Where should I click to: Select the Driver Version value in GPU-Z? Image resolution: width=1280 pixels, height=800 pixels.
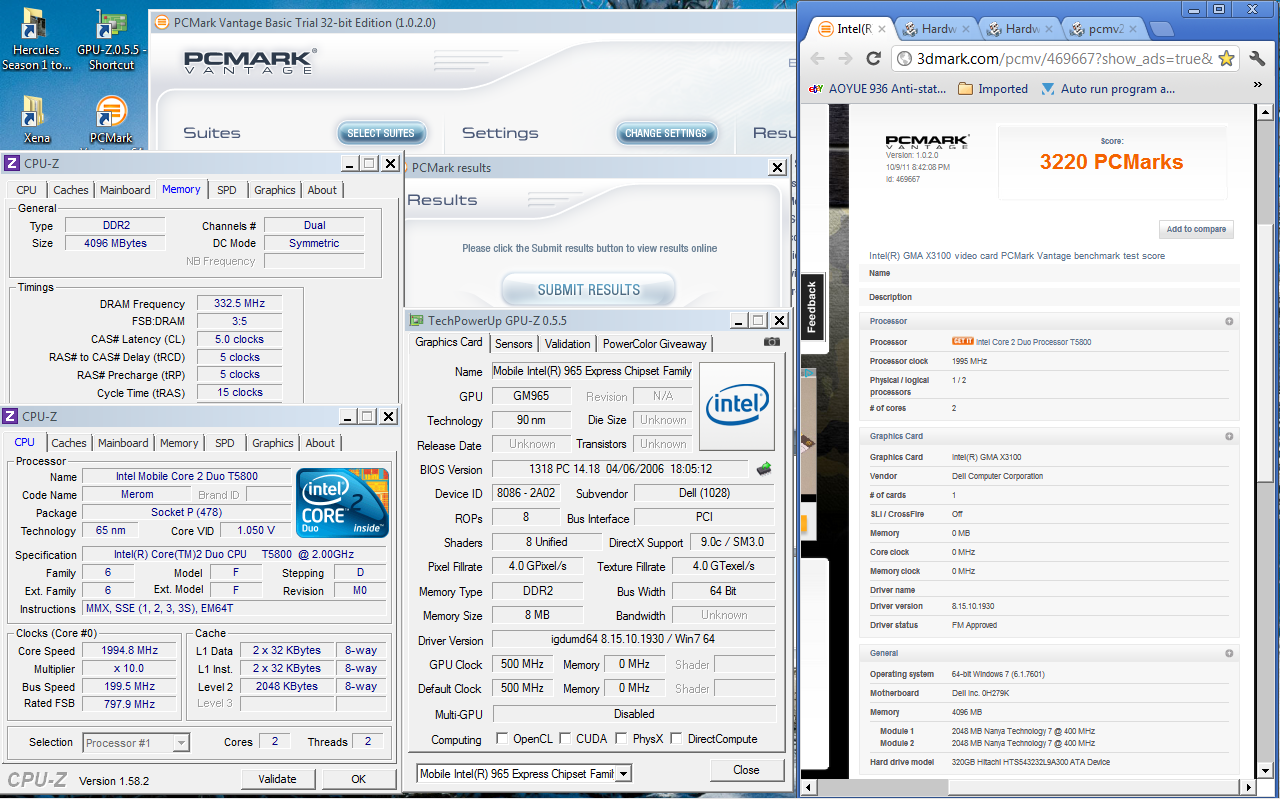(x=634, y=640)
